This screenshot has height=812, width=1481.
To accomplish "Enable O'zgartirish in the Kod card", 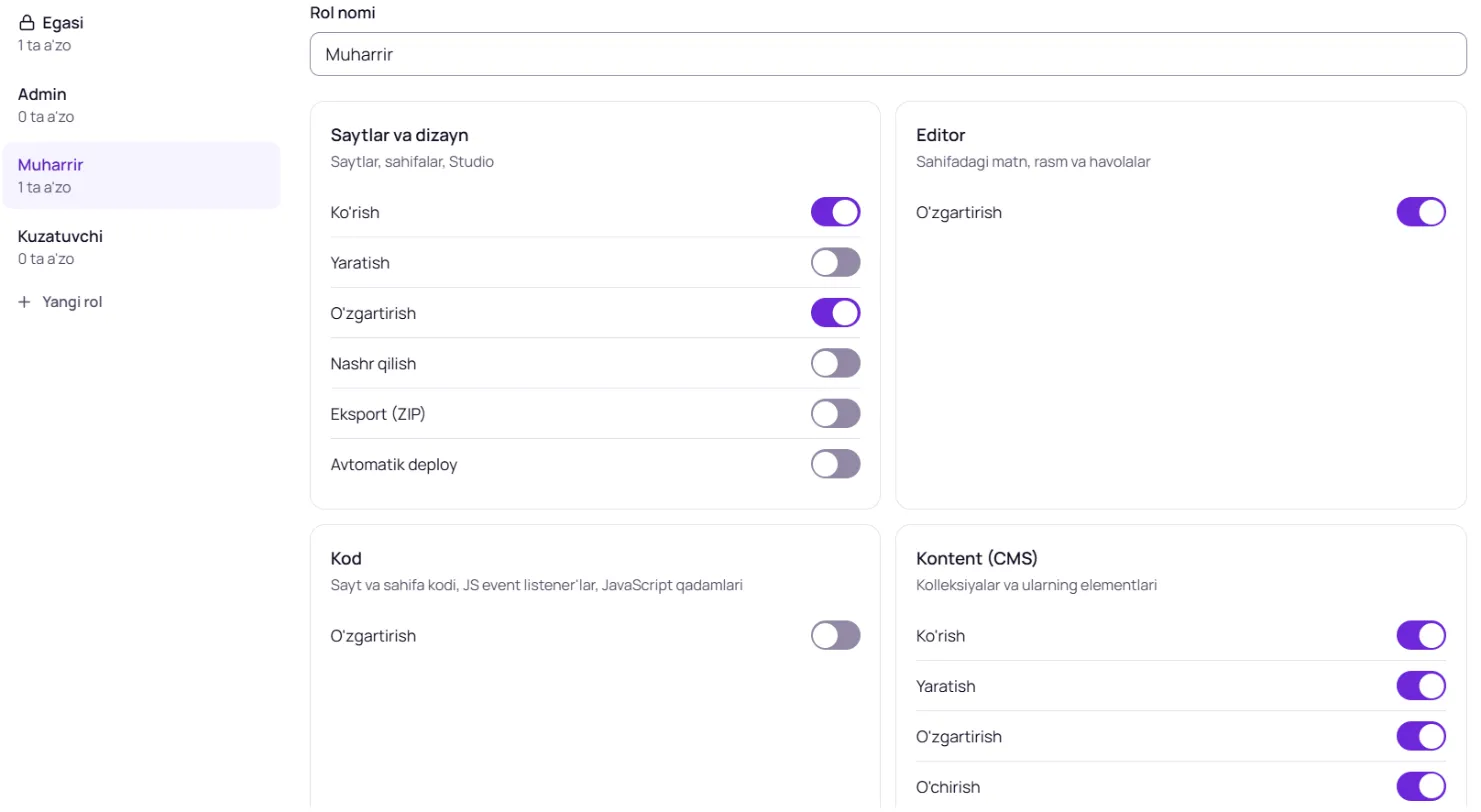I will click(x=835, y=636).
